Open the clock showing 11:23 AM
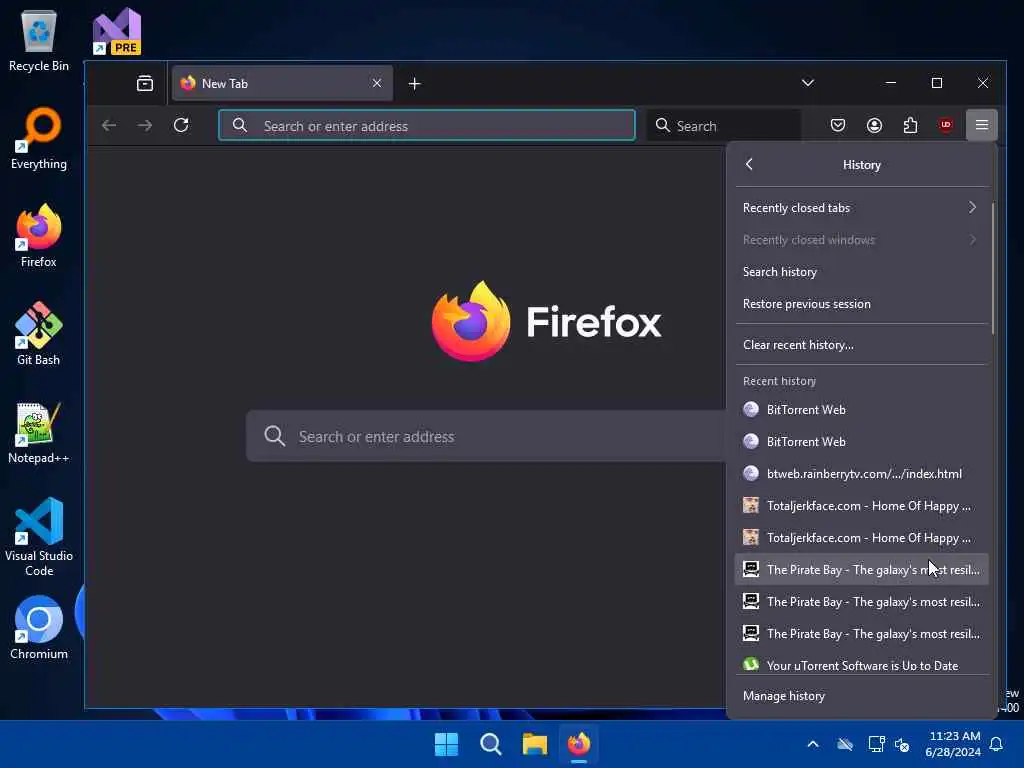The width and height of the screenshot is (1024, 768). tap(953, 744)
